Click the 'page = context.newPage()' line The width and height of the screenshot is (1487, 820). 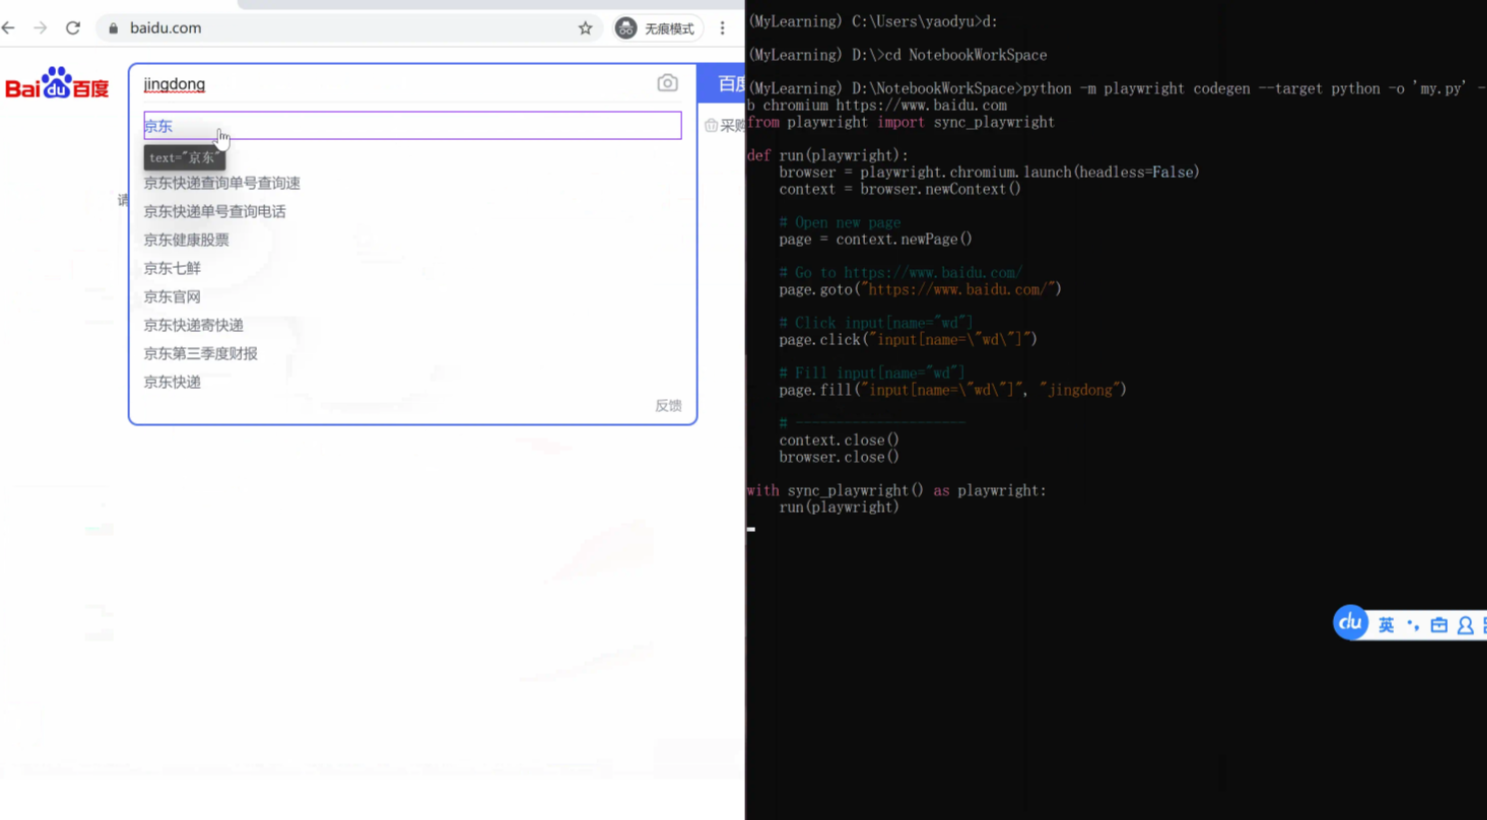tap(875, 239)
